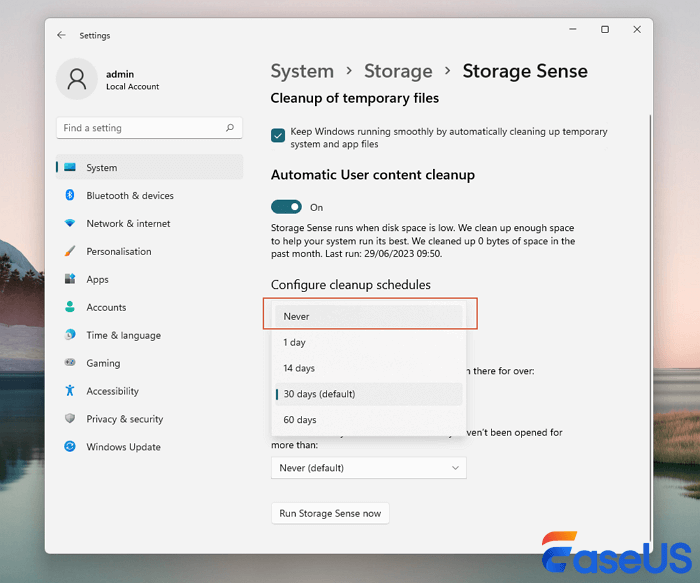Click the Apps icon in sidebar
Image resolution: width=700 pixels, height=583 pixels.
pyautogui.click(x=70, y=280)
